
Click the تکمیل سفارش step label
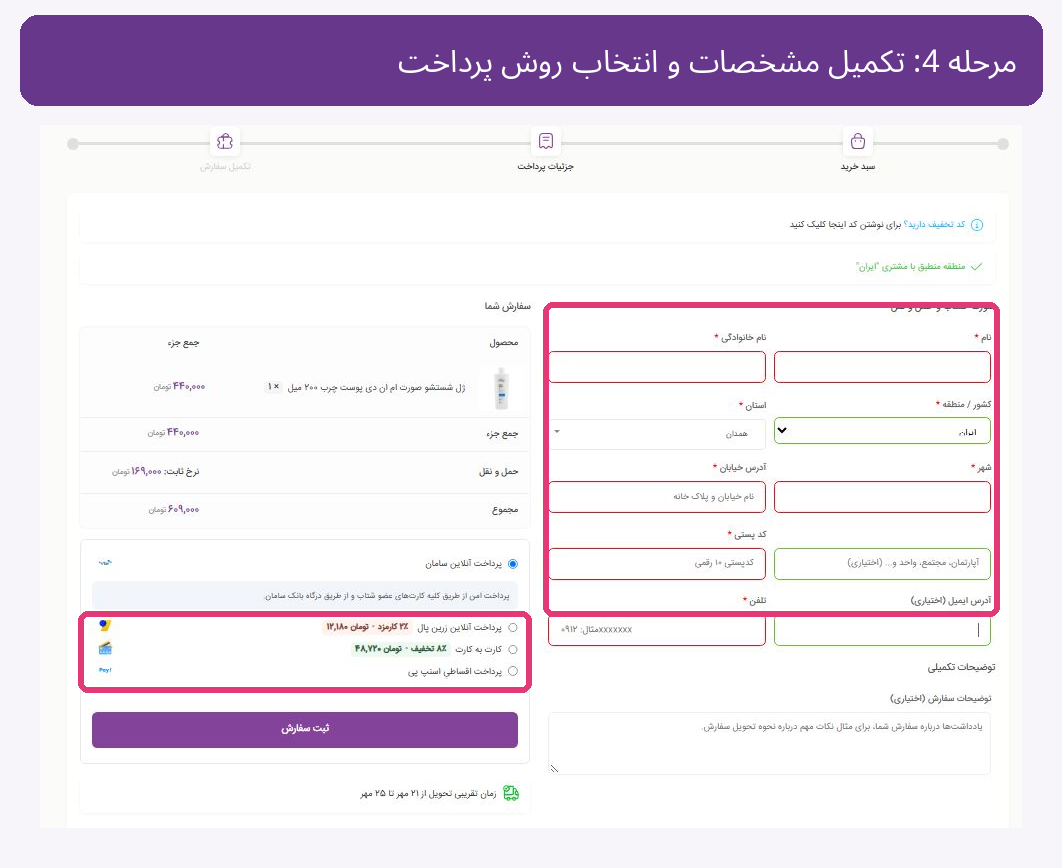225,167
